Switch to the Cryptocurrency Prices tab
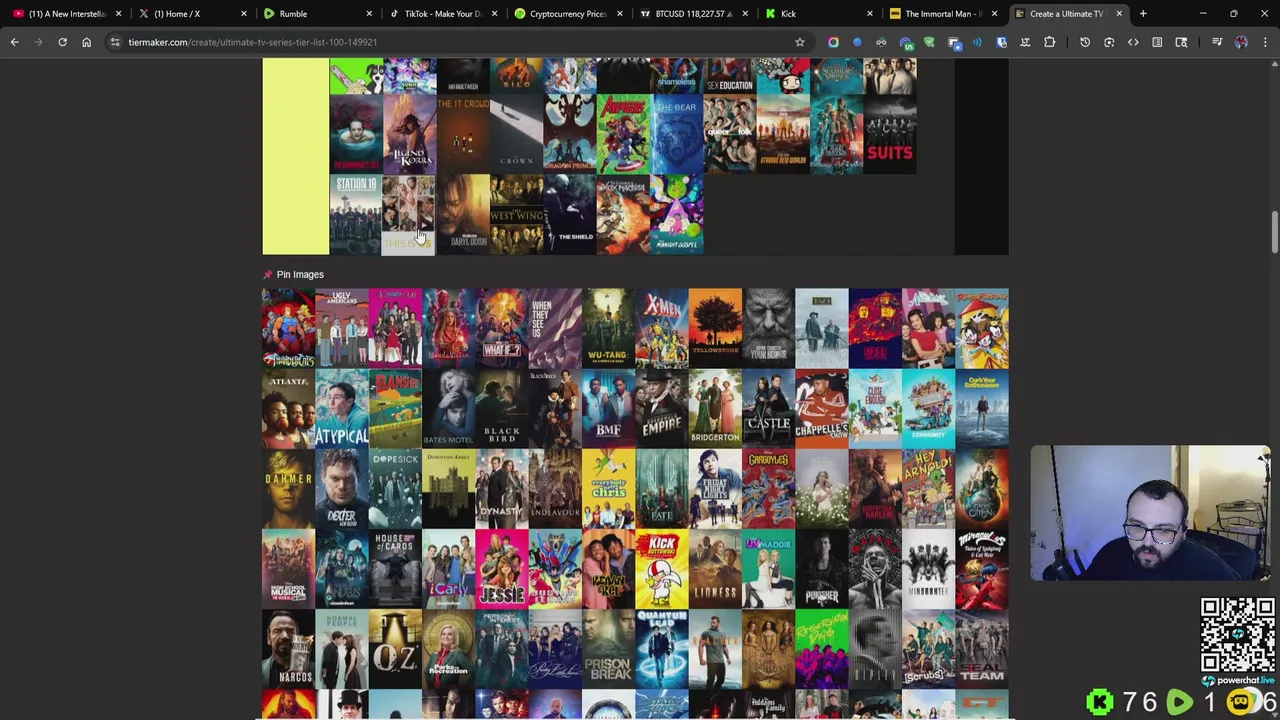The image size is (1280, 720). (x=566, y=14)
